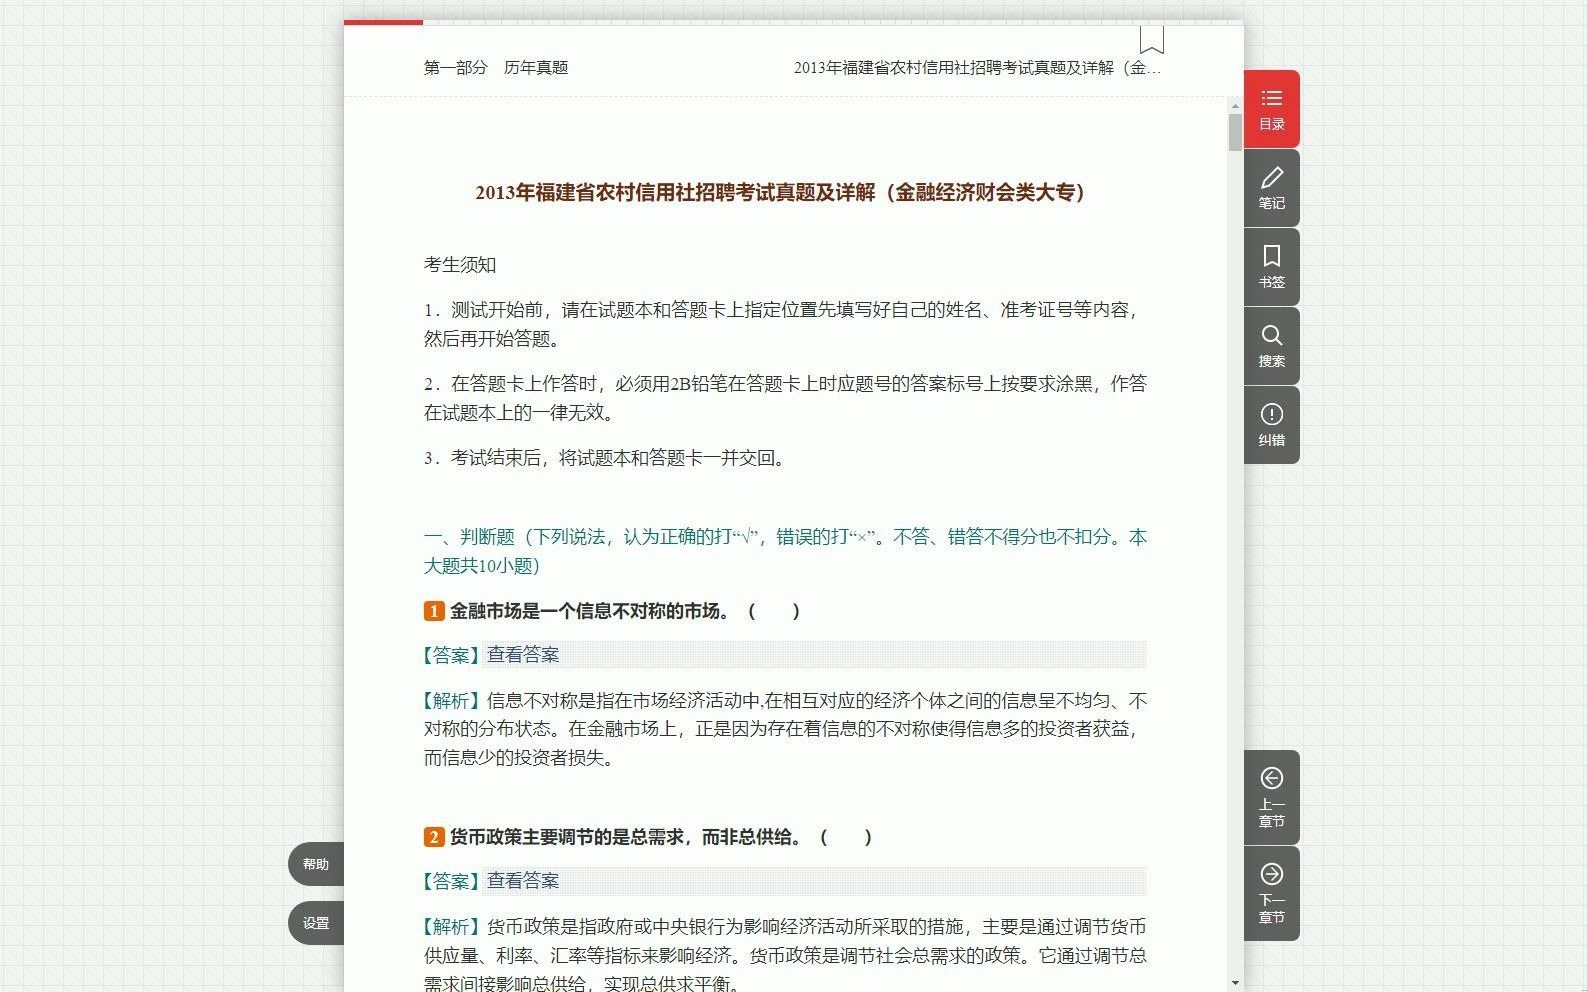
Task: Click scrollbar down arrow
Action: point(1235,983)
